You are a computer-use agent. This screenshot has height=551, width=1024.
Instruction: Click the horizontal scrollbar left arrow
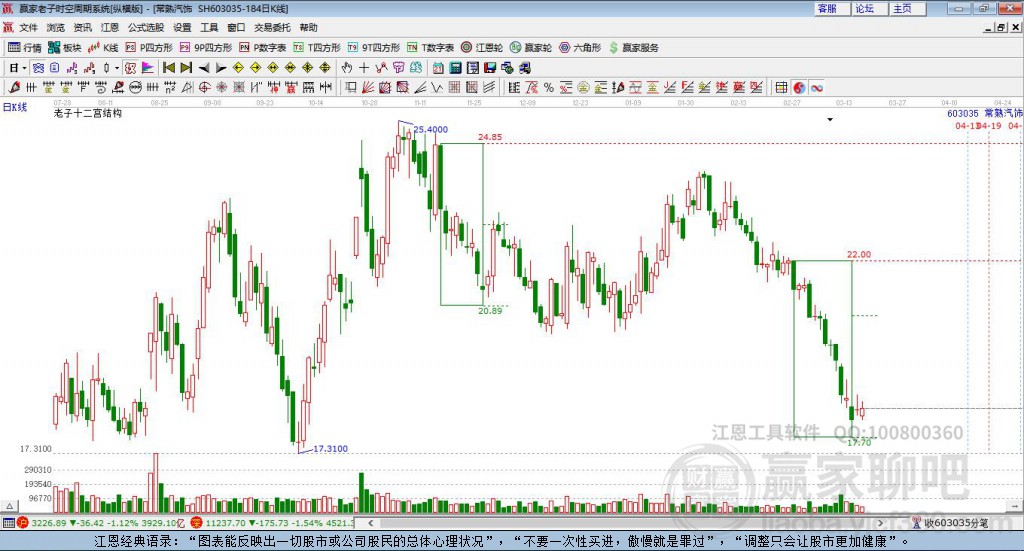(371, 523)
